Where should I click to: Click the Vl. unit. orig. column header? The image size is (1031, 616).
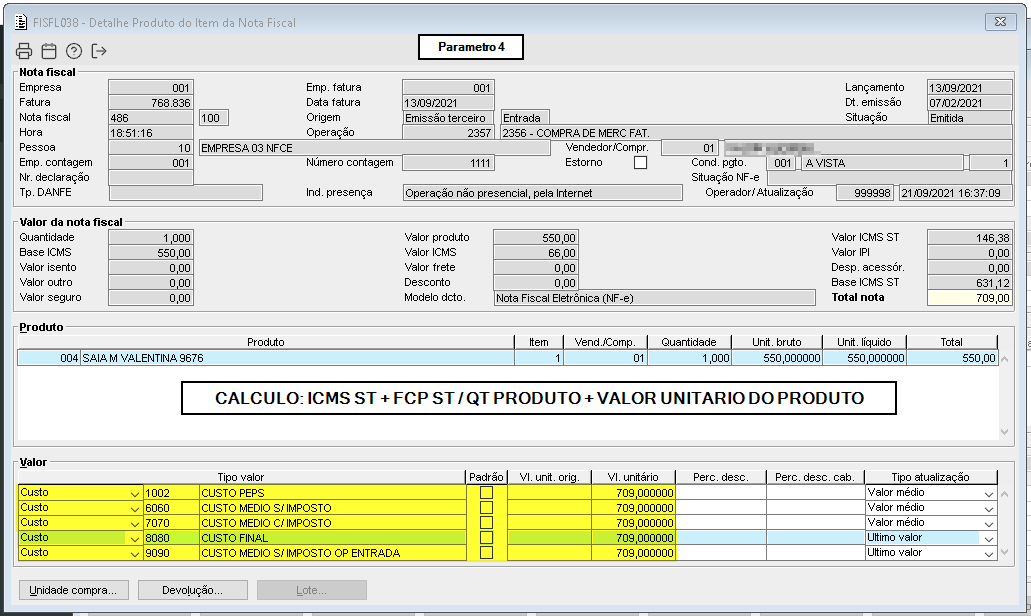point(549,477)
